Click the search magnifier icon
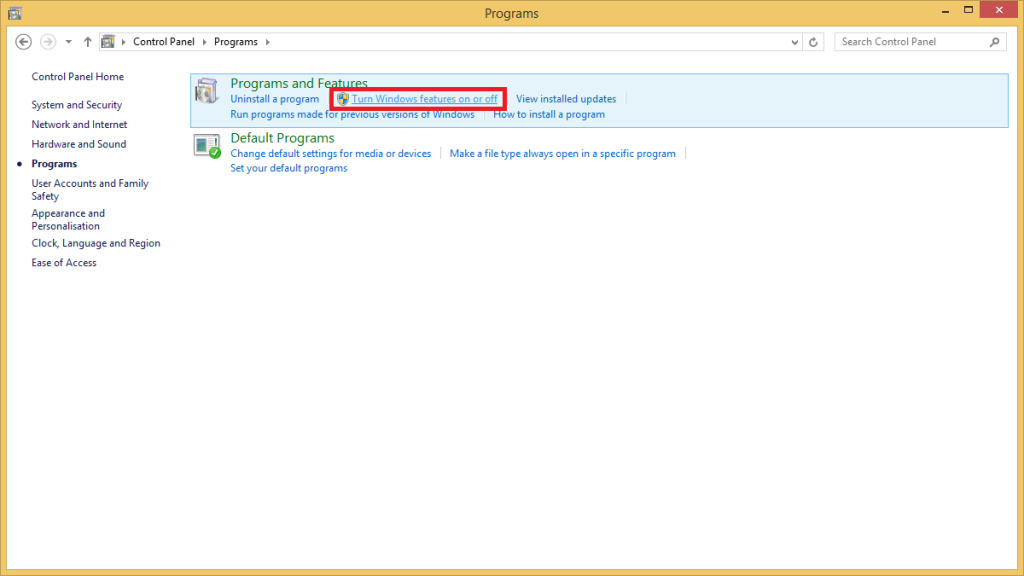 click(994, 42)
